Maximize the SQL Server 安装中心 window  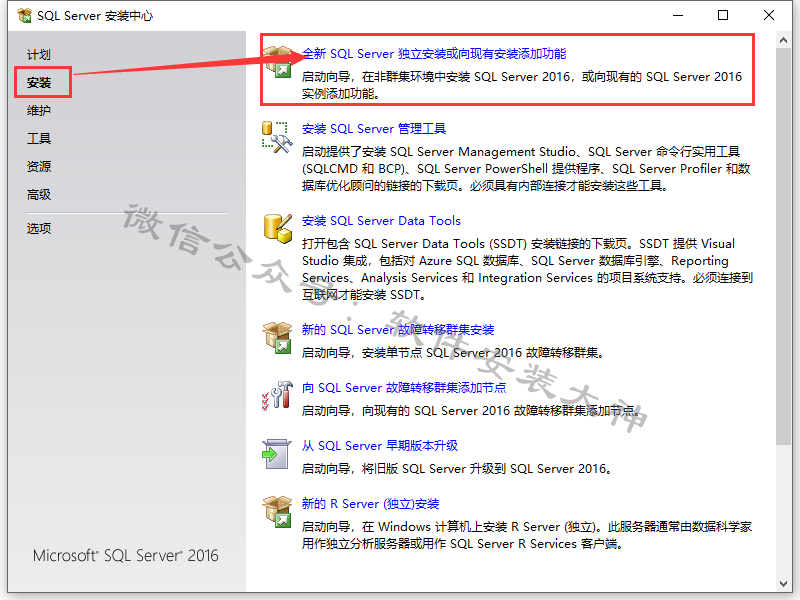pyautogui.click(x=723, y=16)
